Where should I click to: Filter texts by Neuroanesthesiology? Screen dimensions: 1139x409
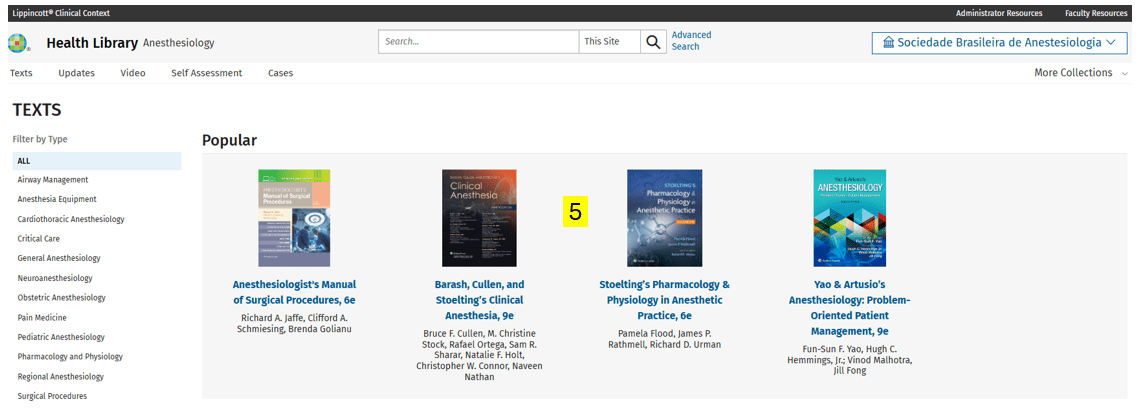pyautogui.click(x=55, y=278)
